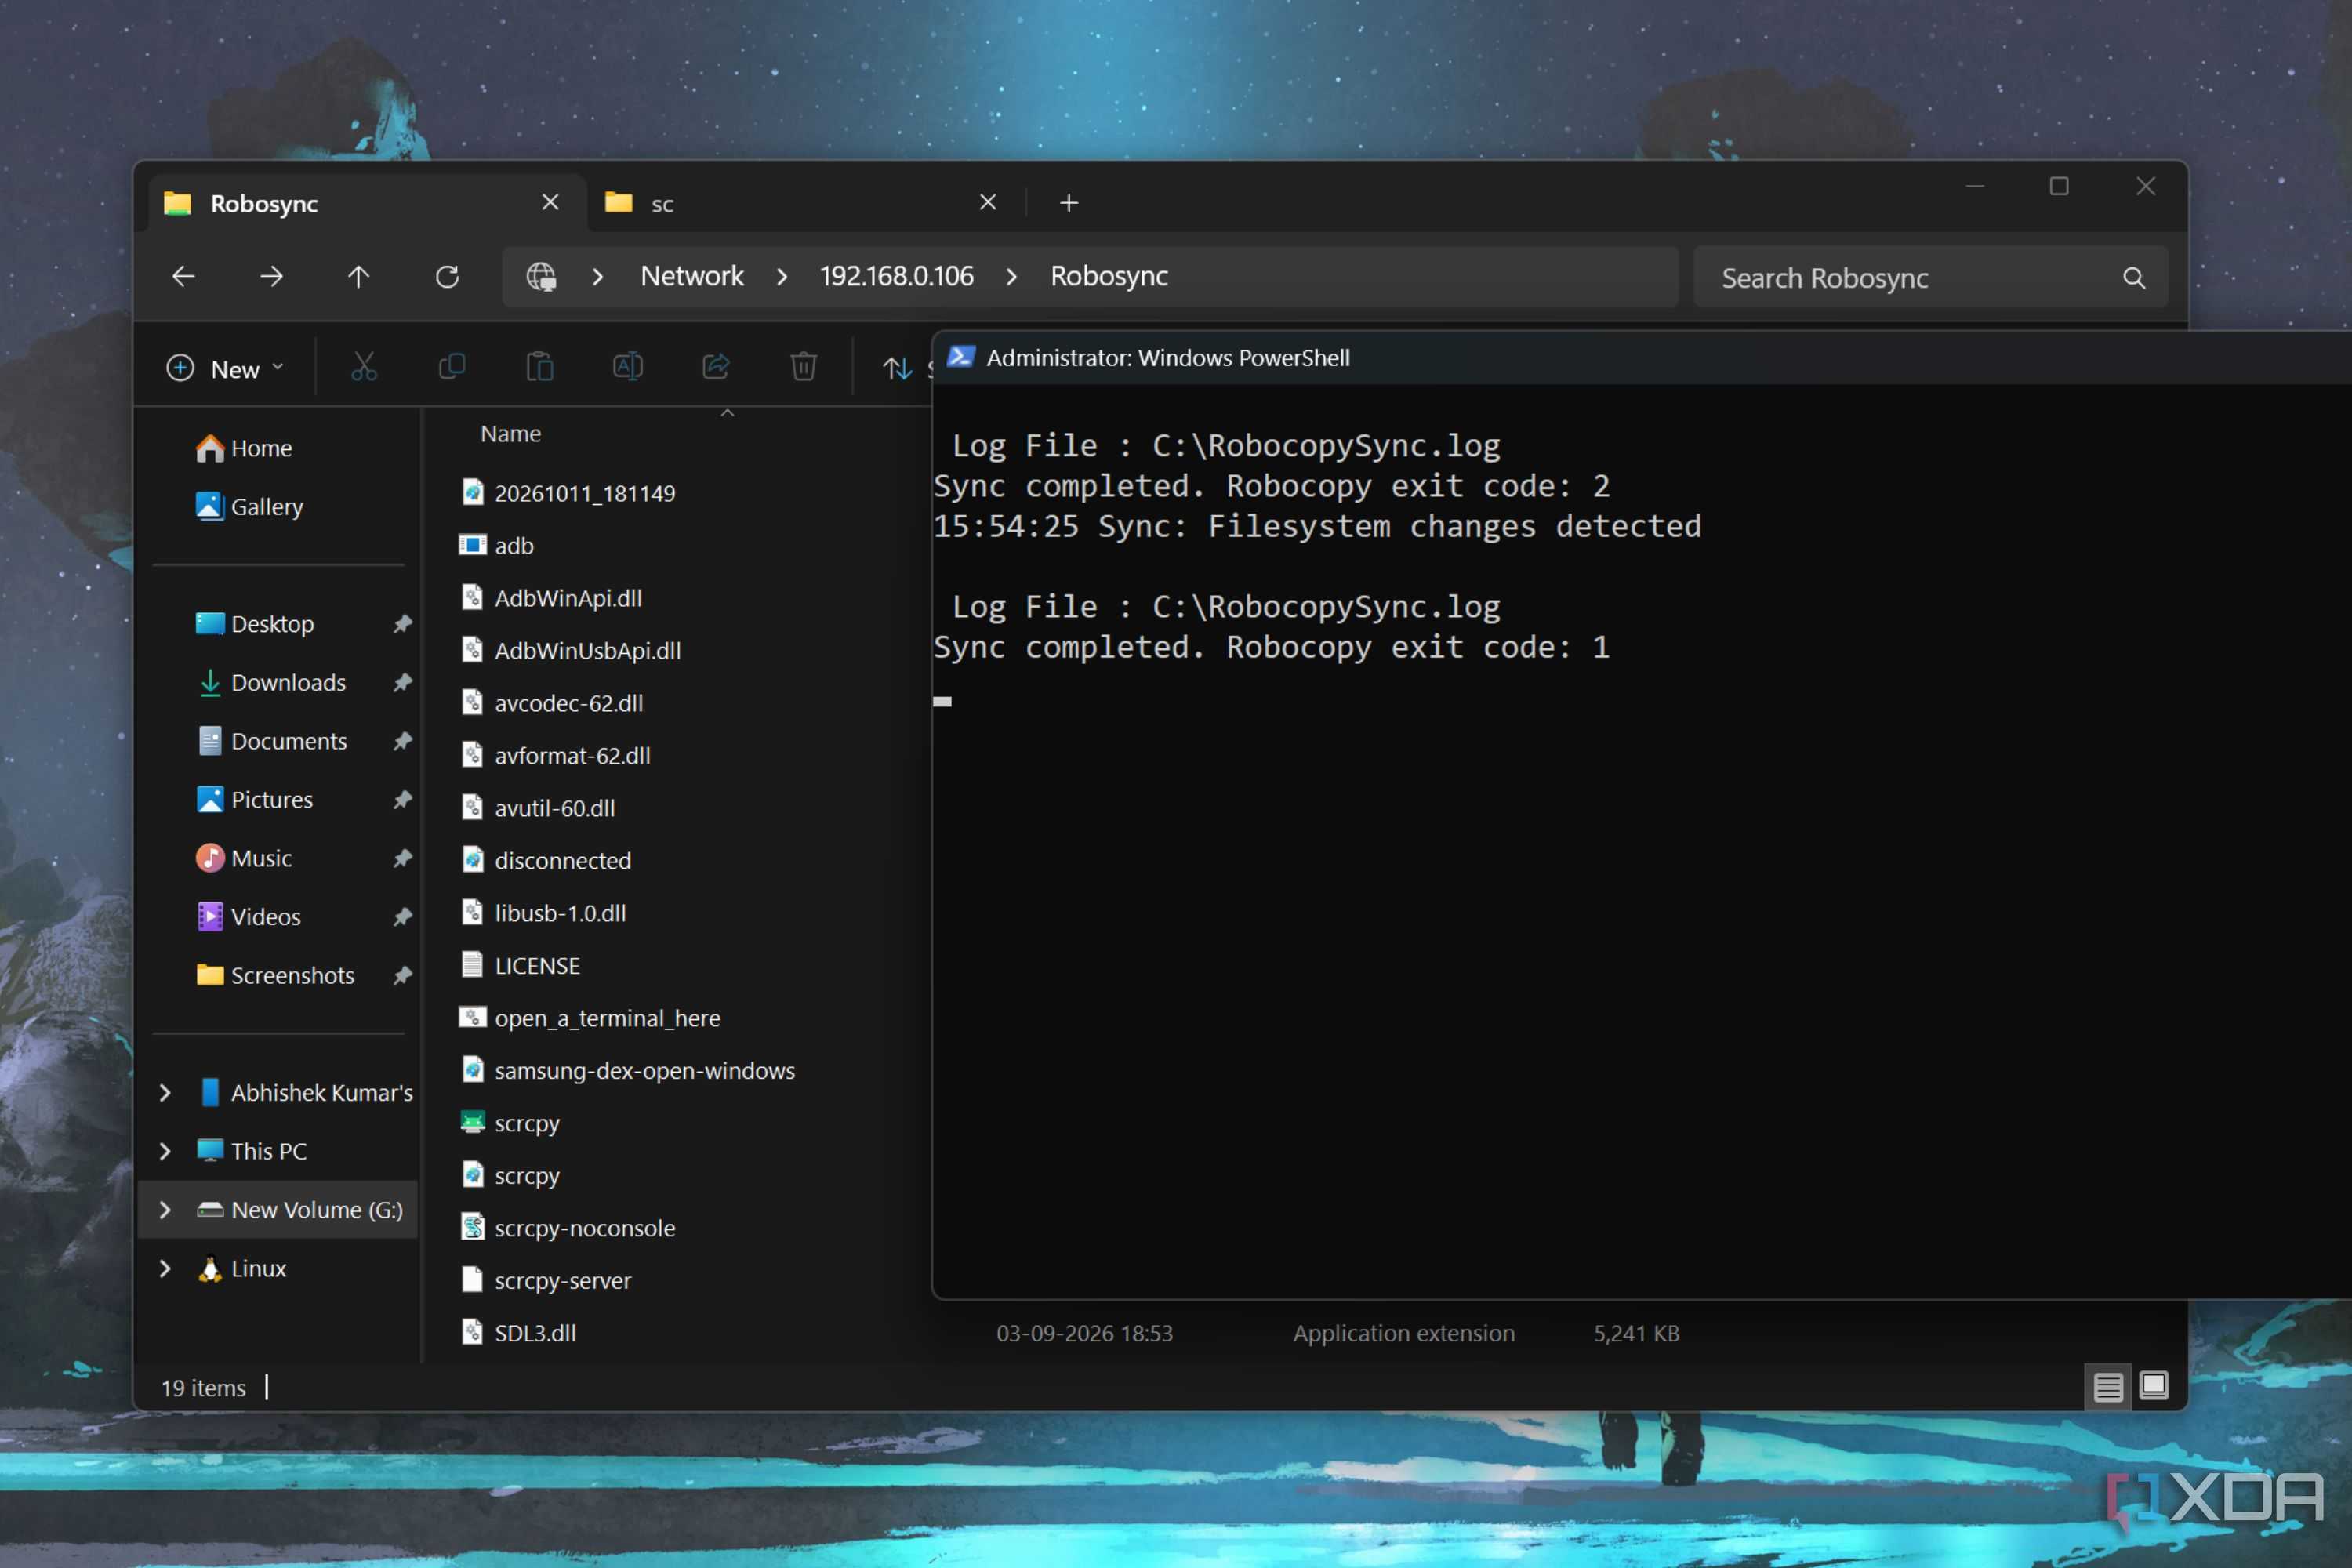The image size is (2352, 1568).
Task: Click the Cut scissors icon in toolbar
Action: (x=364, y=368)
